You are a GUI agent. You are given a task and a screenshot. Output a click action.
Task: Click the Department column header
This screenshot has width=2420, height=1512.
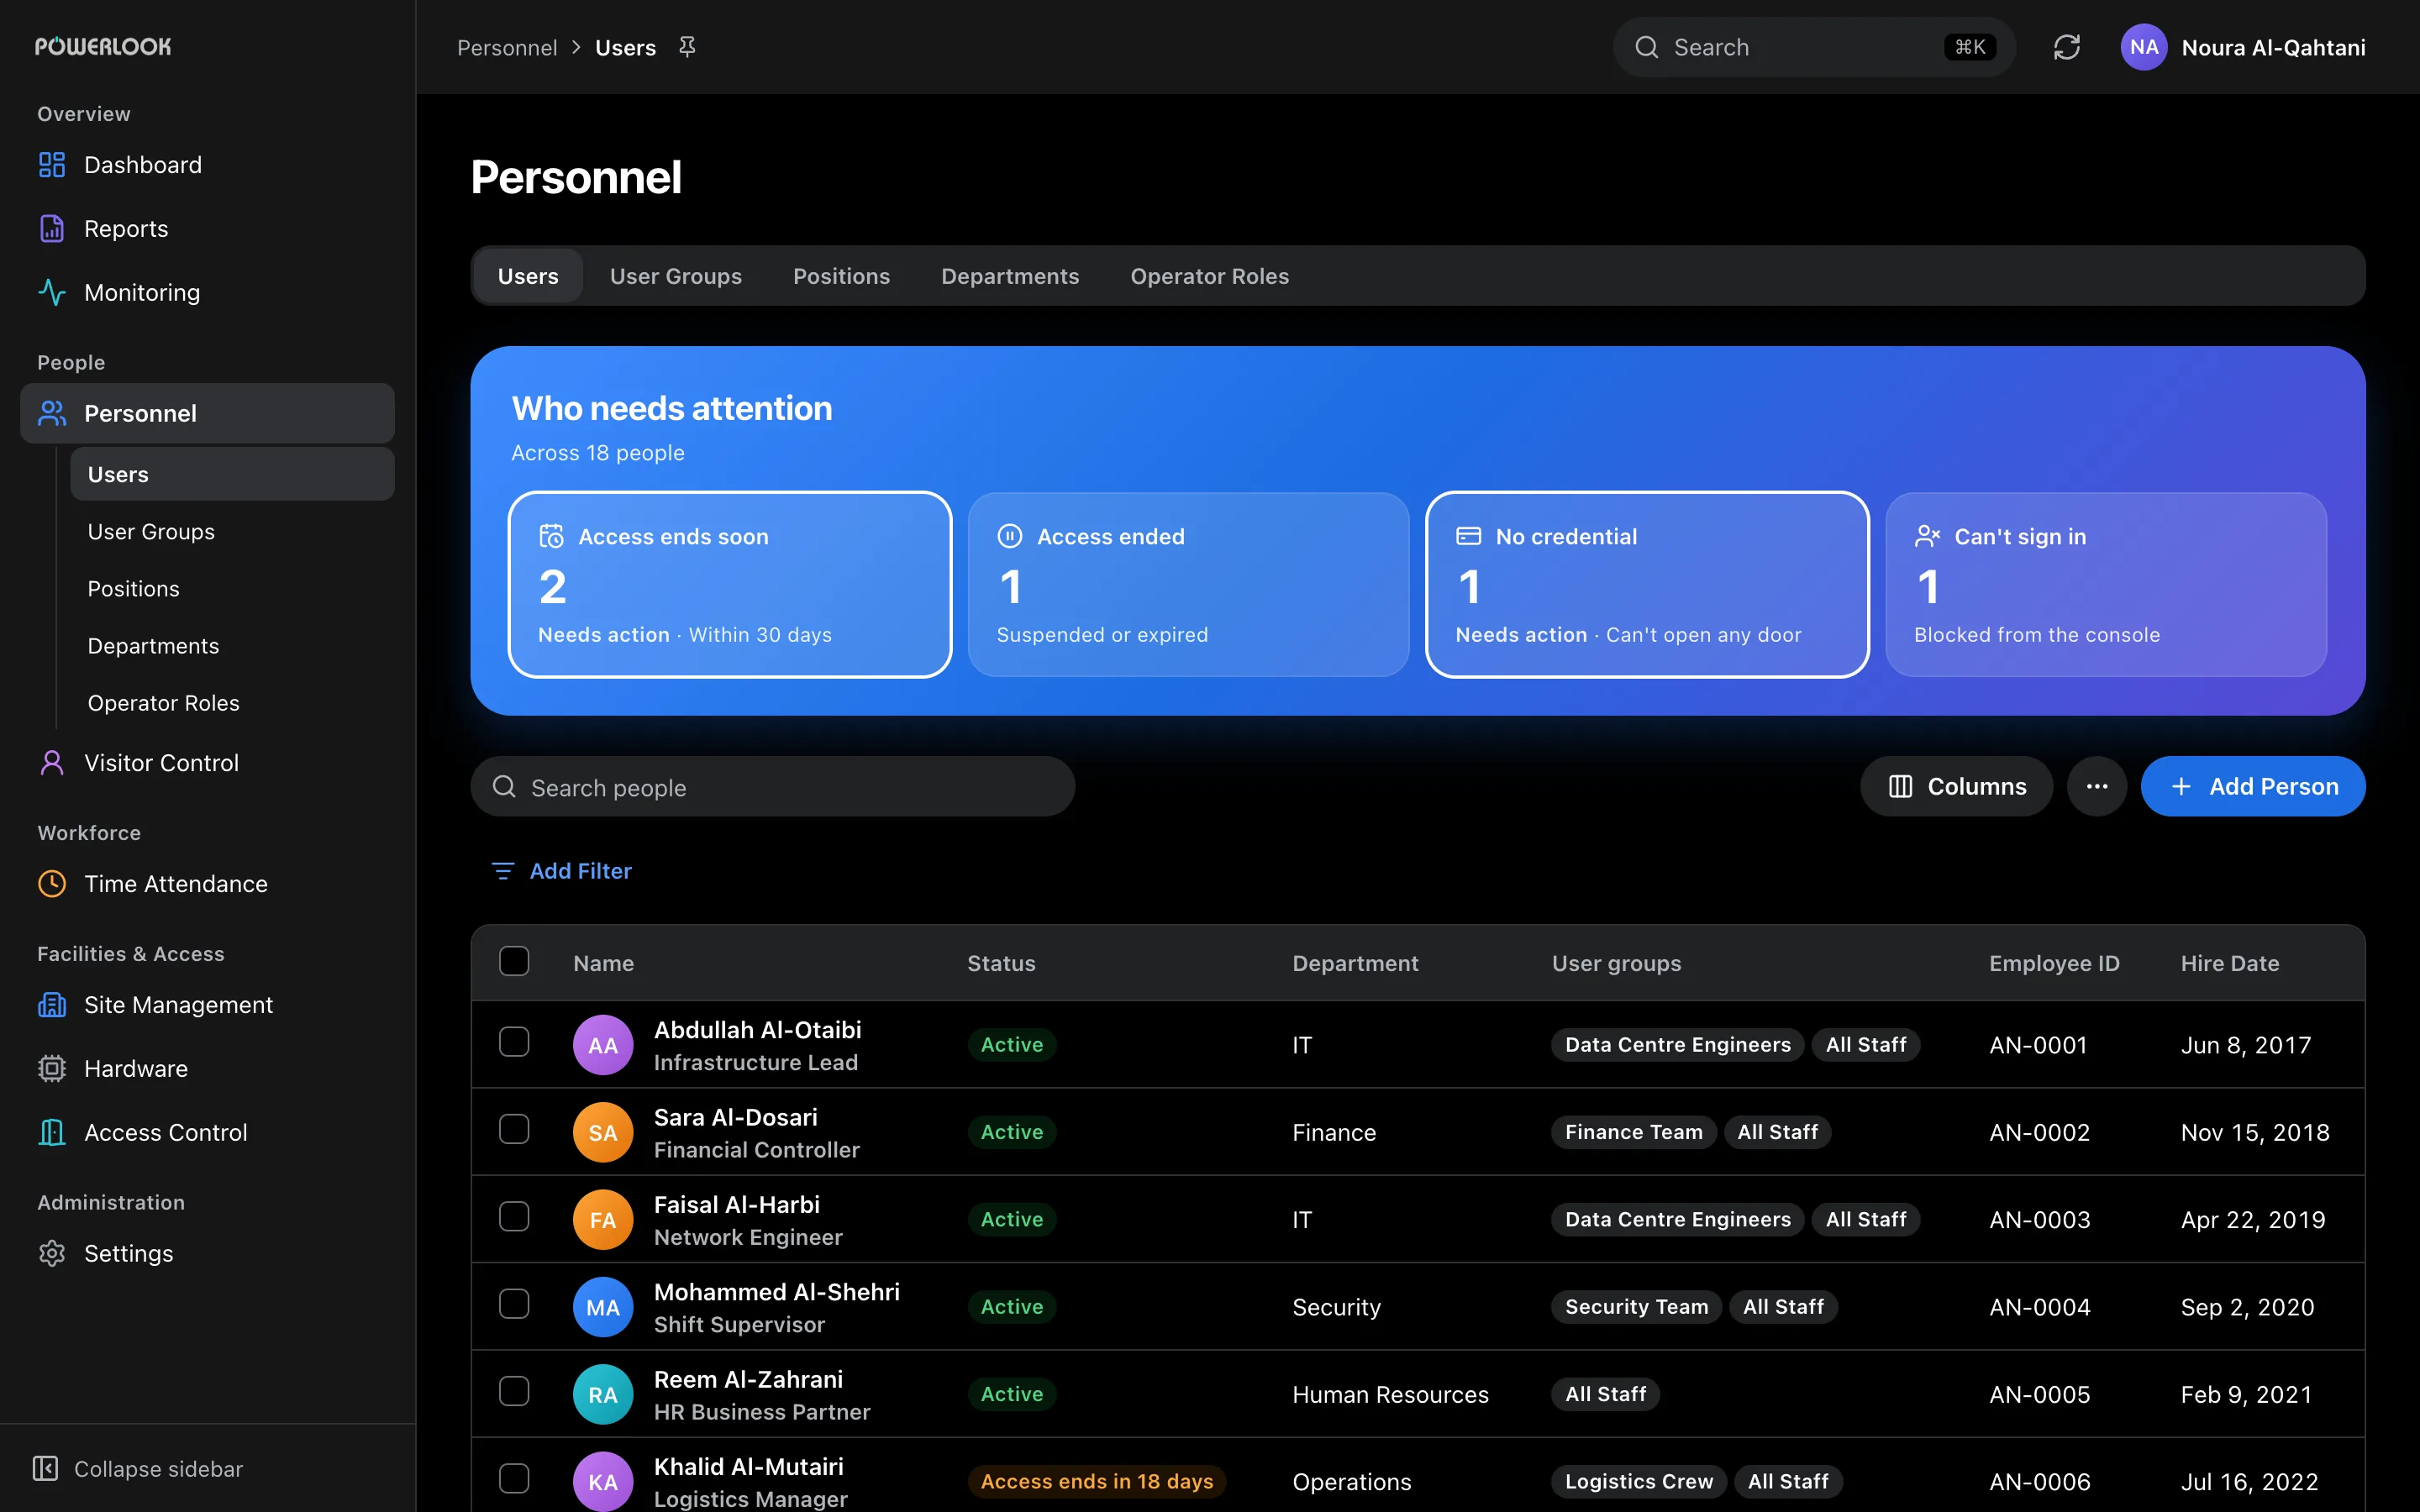(1355, 963)
